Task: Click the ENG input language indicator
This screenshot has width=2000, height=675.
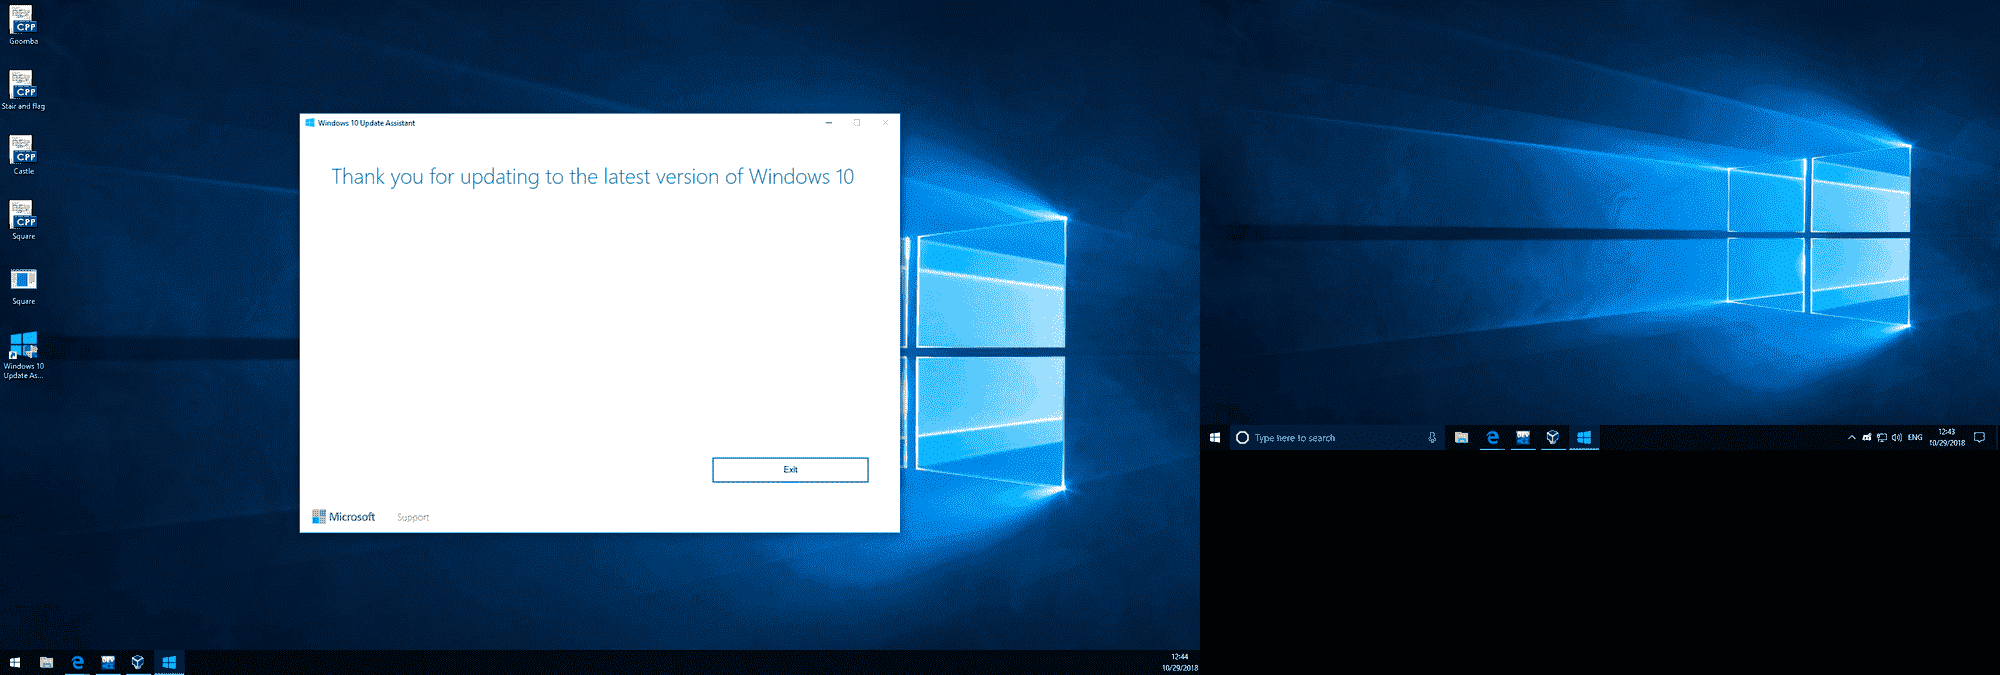Action: pos(1915,437)
